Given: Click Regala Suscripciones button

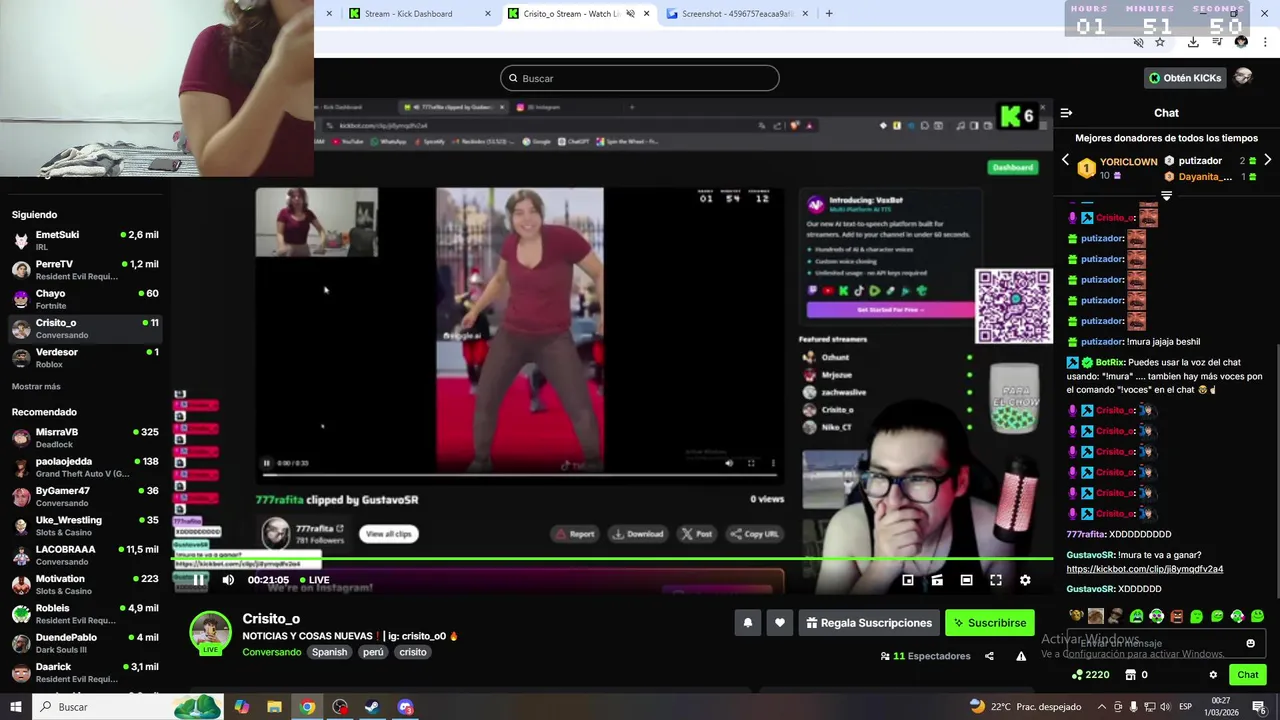Looking at the screenshot, I should pos(868,623).
